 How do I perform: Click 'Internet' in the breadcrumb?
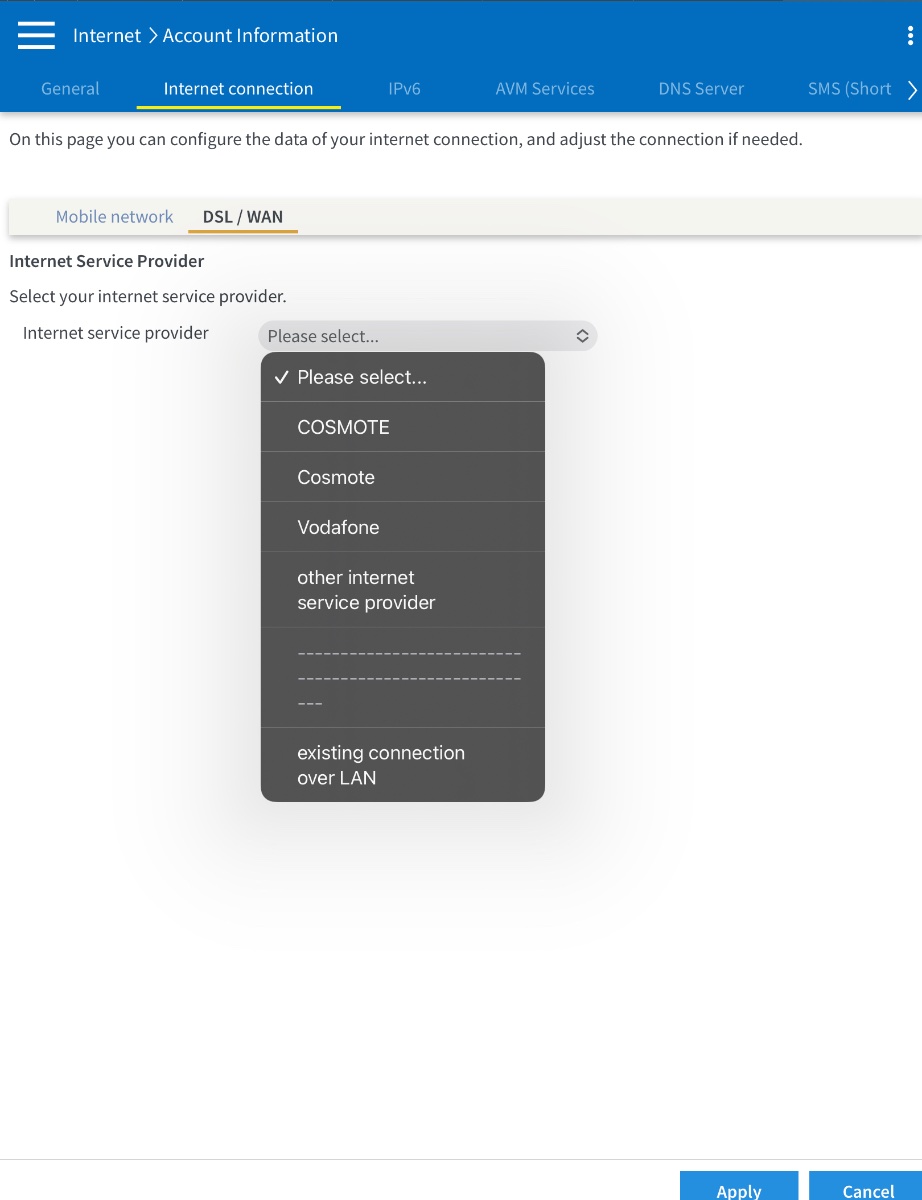tap(107, 35)
